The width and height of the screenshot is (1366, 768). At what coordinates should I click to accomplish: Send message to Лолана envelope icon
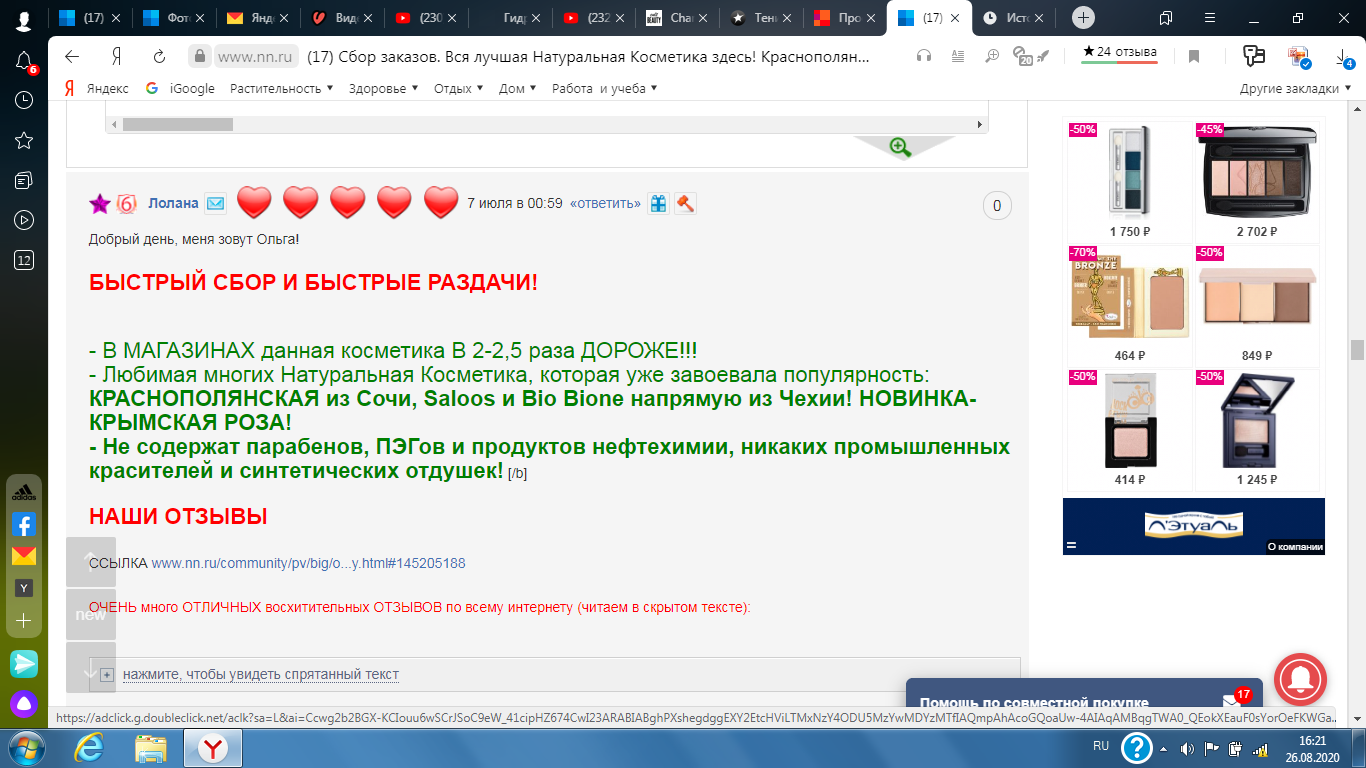(215, 203)
